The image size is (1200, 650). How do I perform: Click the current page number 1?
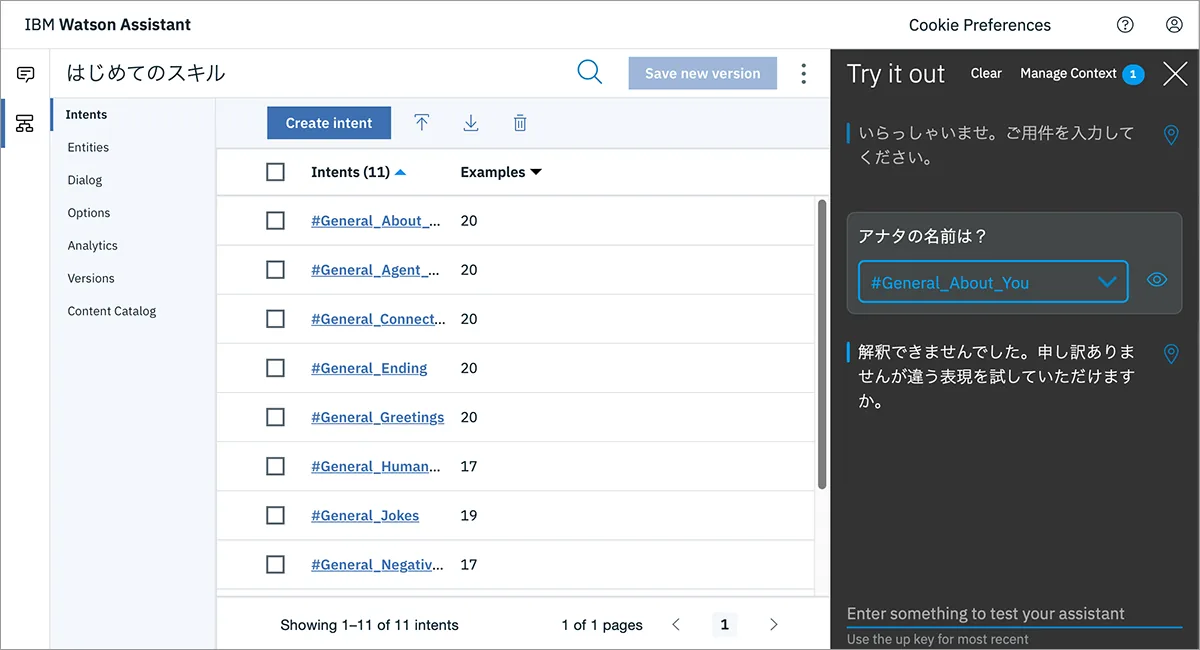coord(725,625)
